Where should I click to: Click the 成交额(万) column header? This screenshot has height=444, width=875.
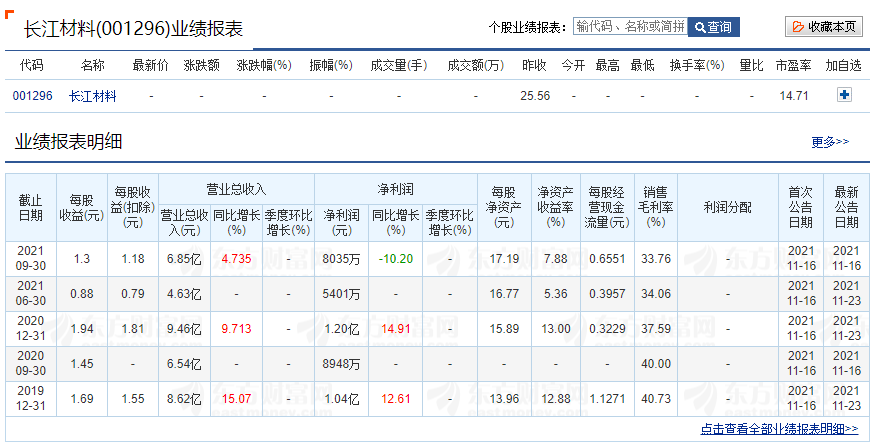[475, 65]
